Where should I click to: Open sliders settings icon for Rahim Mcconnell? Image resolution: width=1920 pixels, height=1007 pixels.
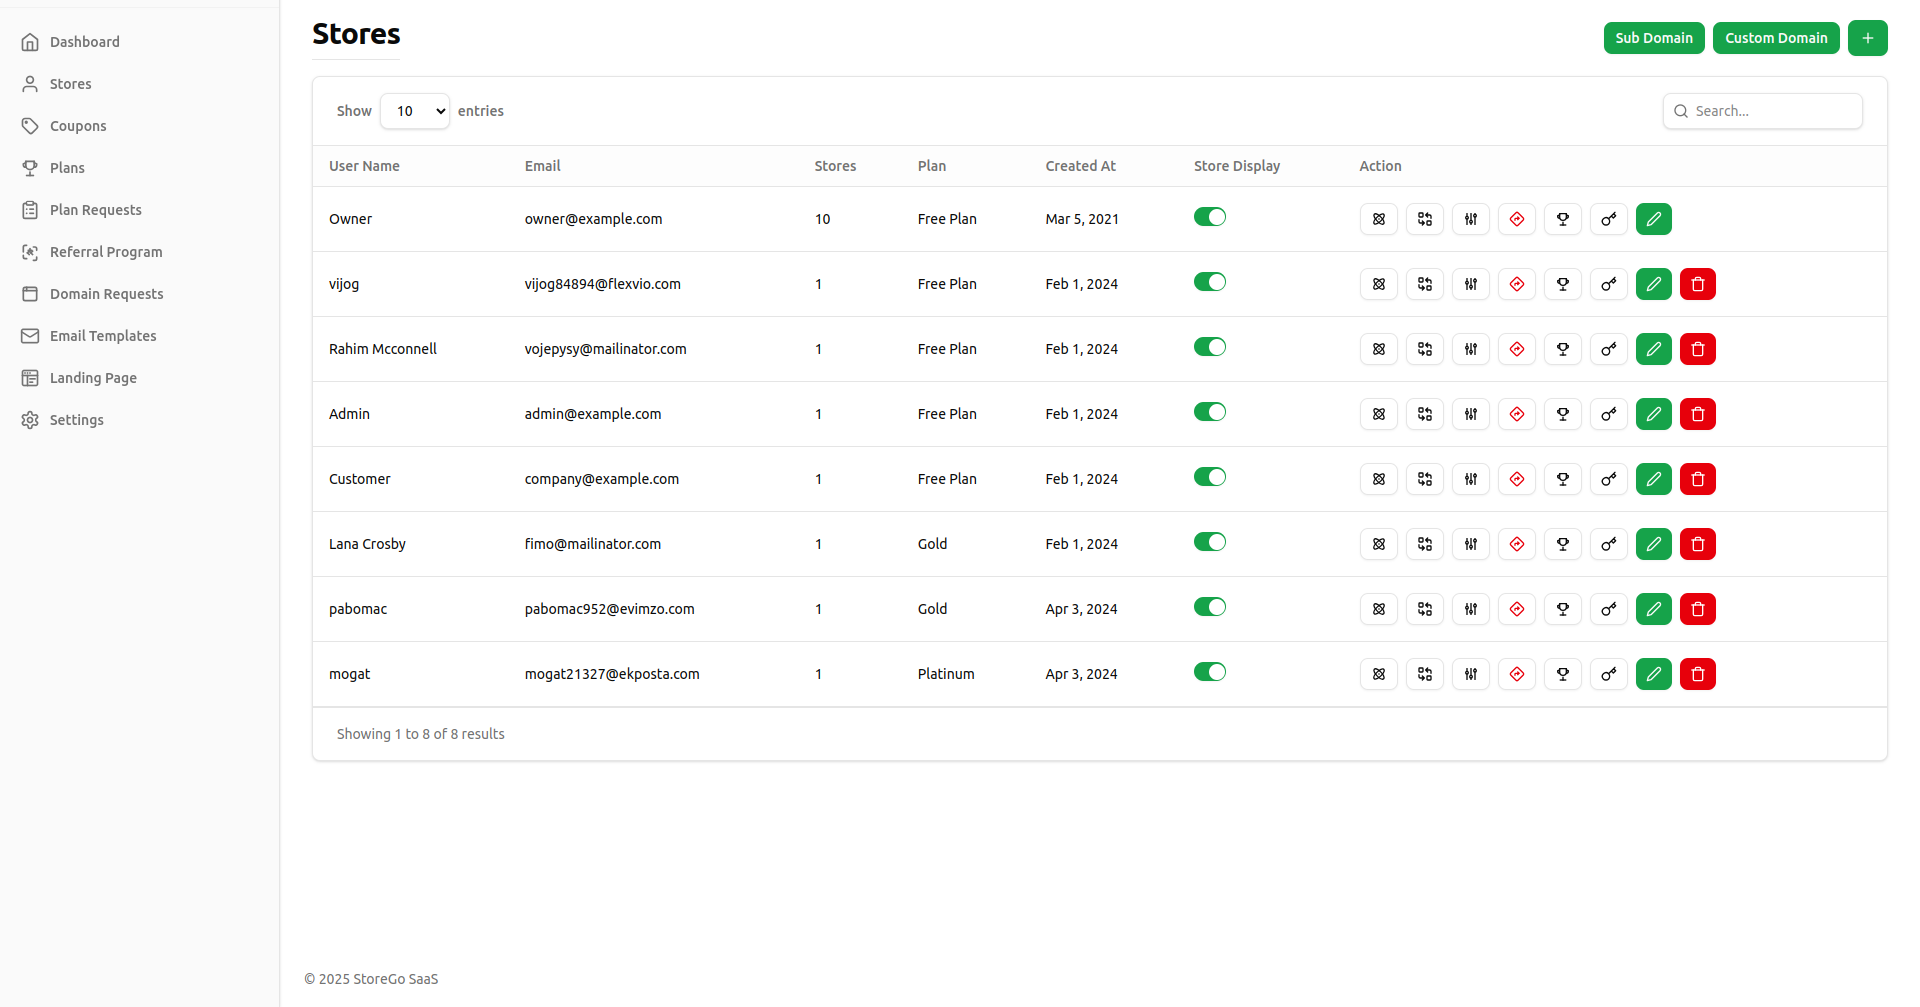pyautogui.click(x=1470, y=349)
